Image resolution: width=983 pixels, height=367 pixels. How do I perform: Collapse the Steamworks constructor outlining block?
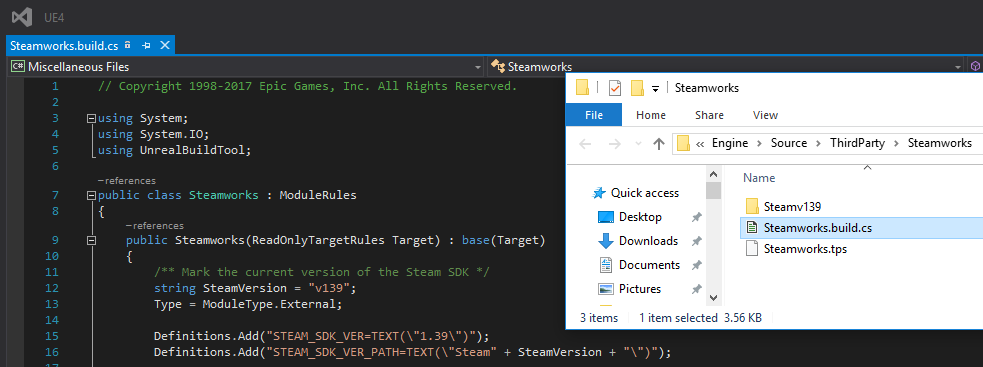click(x=92, y=240)
